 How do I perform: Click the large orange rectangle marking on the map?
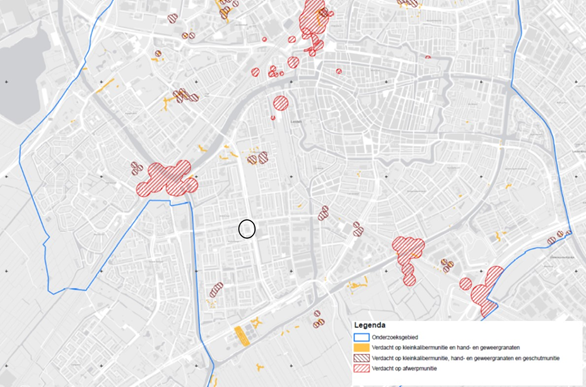(242, 336)
